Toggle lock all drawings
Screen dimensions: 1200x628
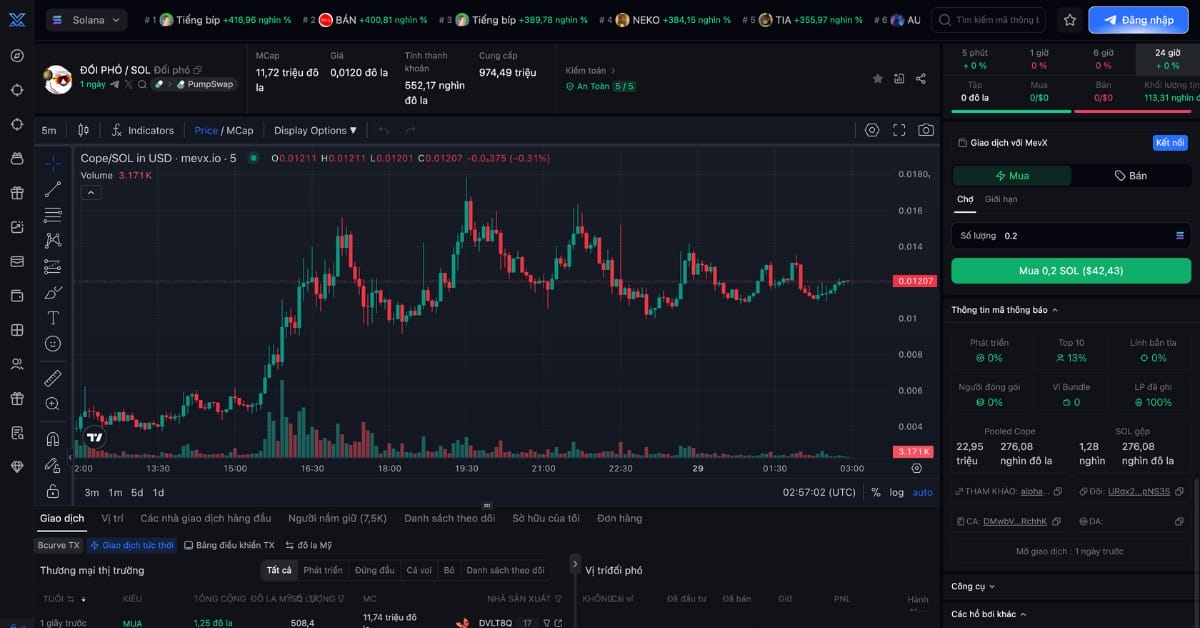[x=53, y=491]
